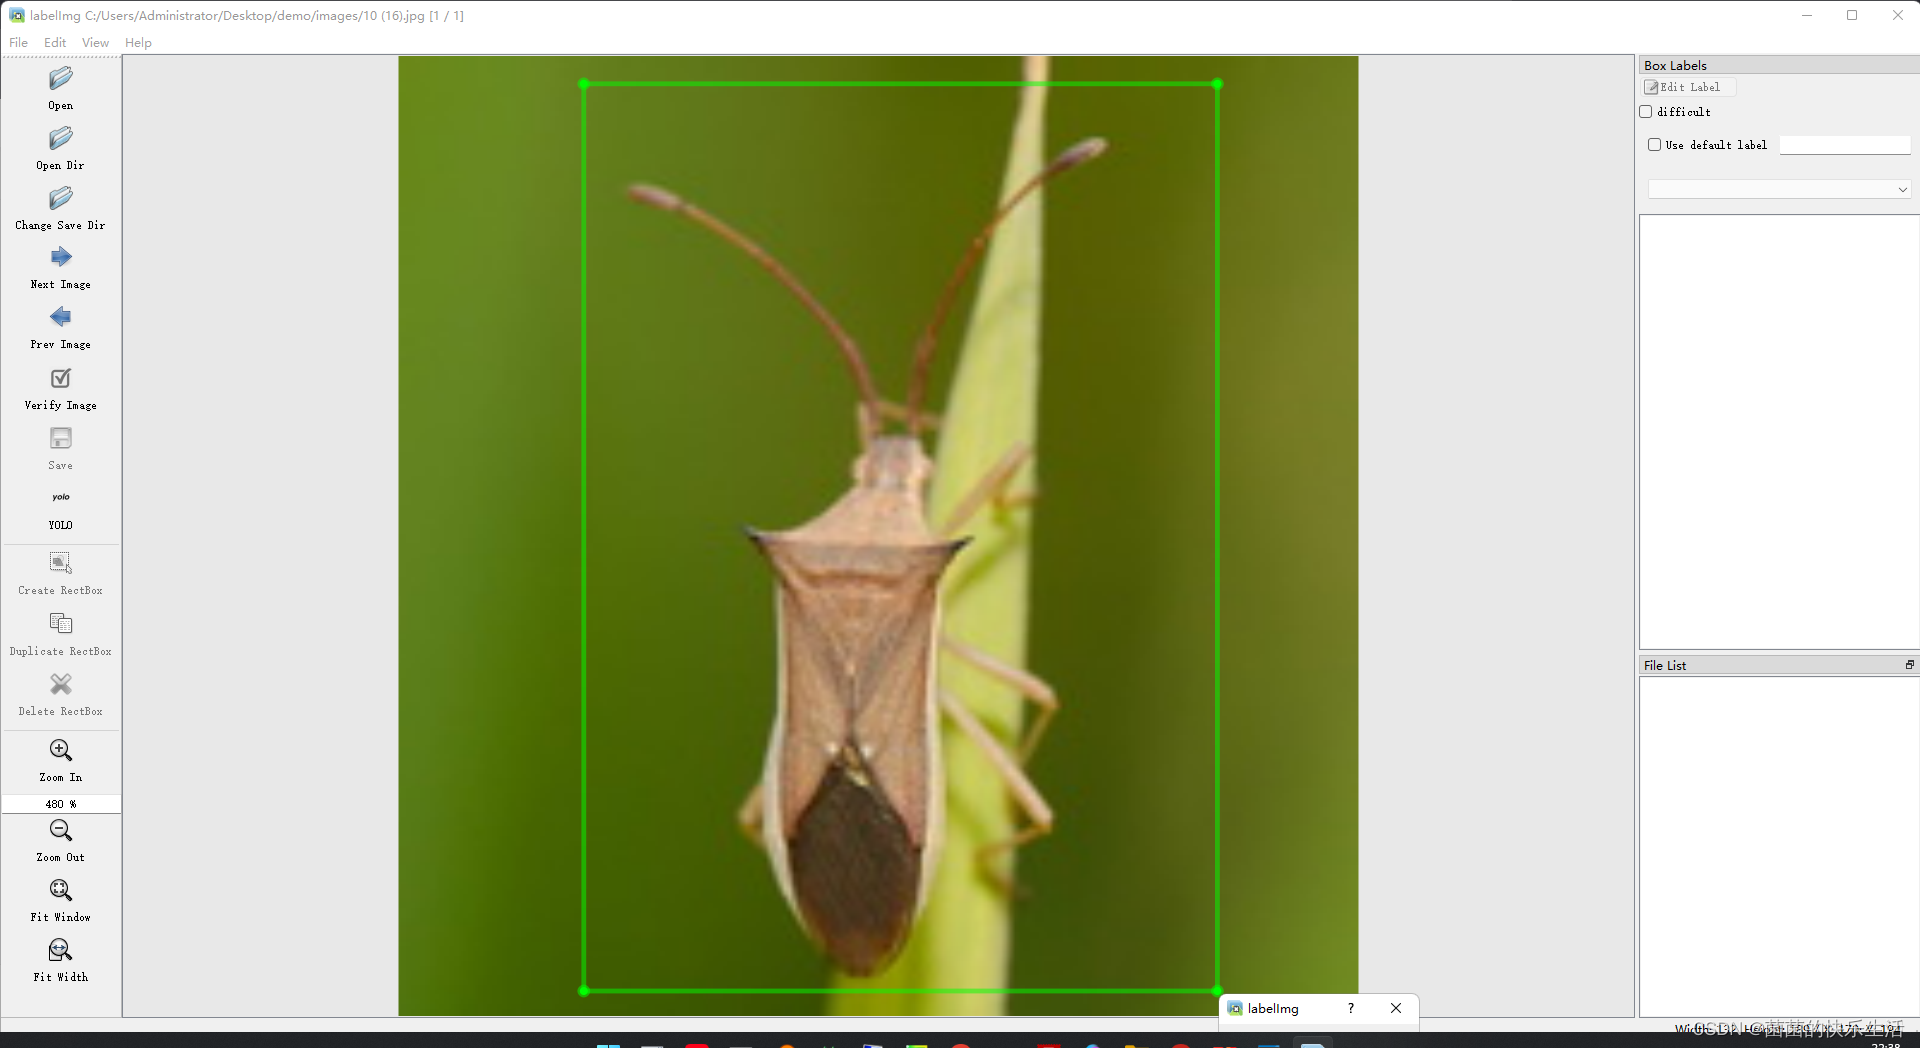Screen dimensions: 1920x1048
Task: Click the empty Box Labels list area
Action: (x=1779, y=431)
